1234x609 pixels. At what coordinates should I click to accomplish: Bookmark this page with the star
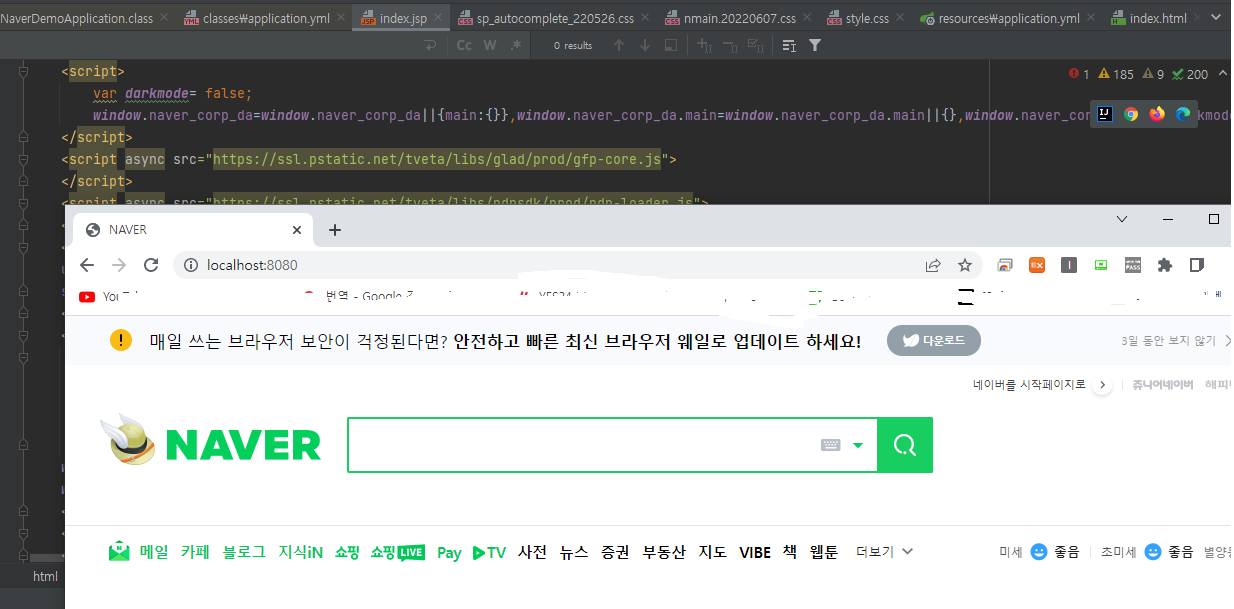coord(965,265)
